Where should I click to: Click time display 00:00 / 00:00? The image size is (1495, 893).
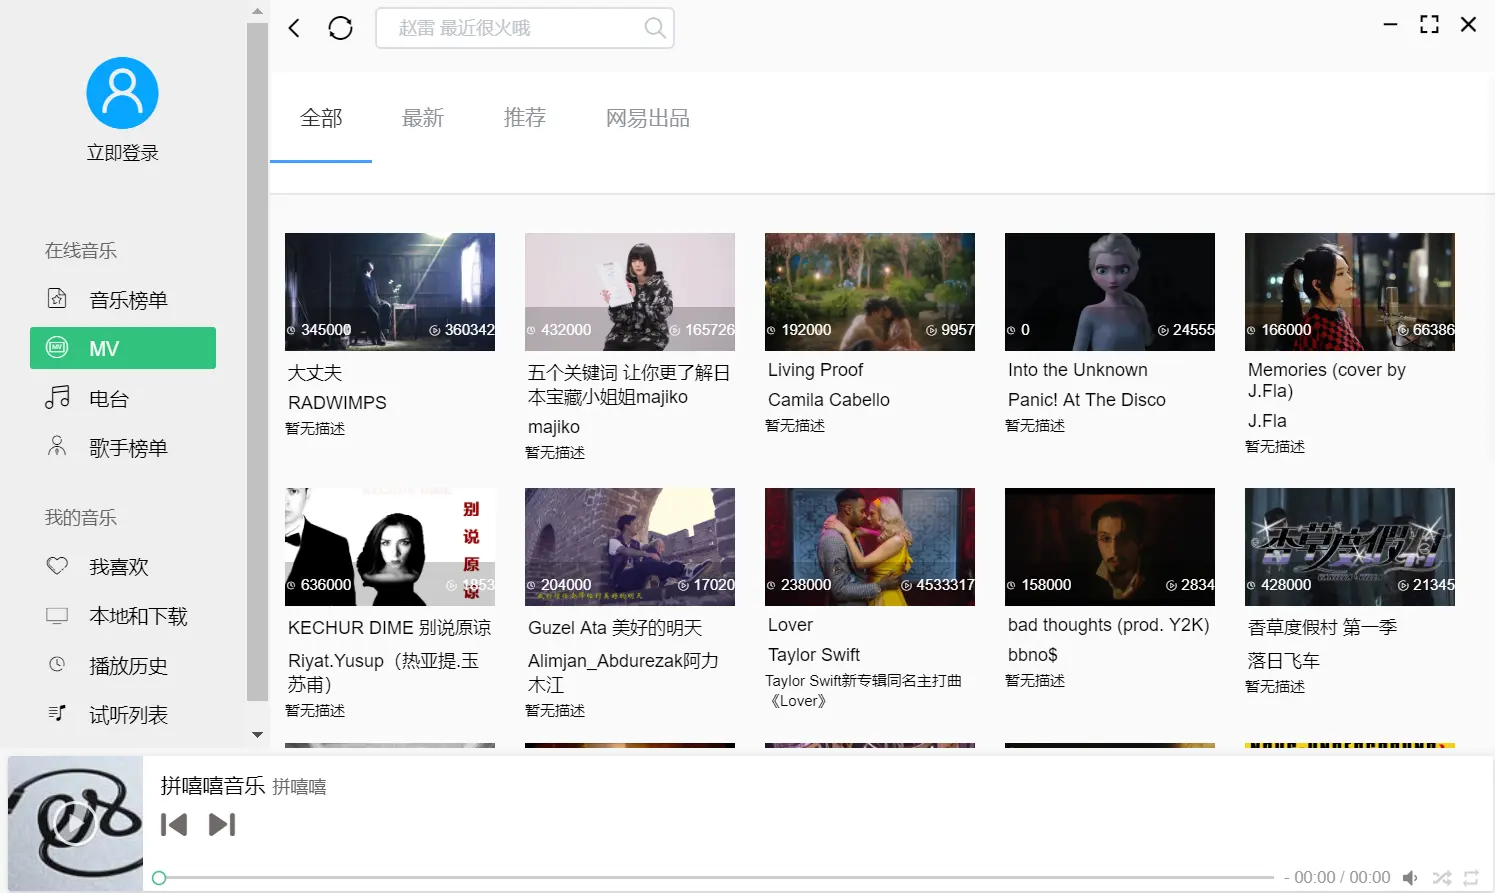pos(1342,877)
